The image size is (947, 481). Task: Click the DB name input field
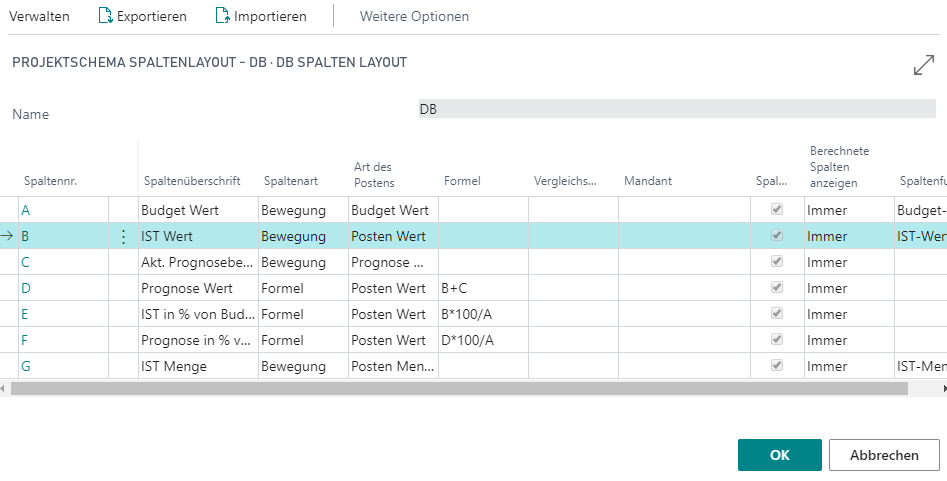pos(677,109)
